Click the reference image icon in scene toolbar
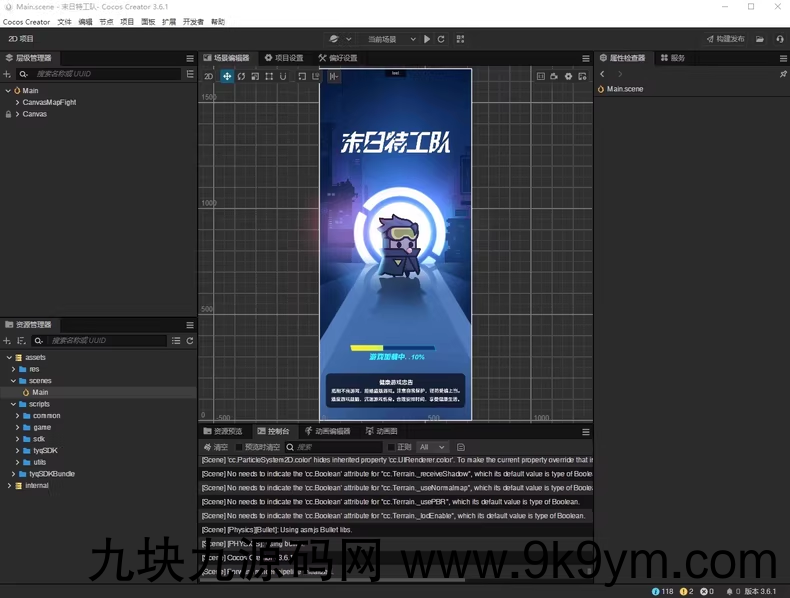This screenshot has width=790, height=598. click(582, 76)
